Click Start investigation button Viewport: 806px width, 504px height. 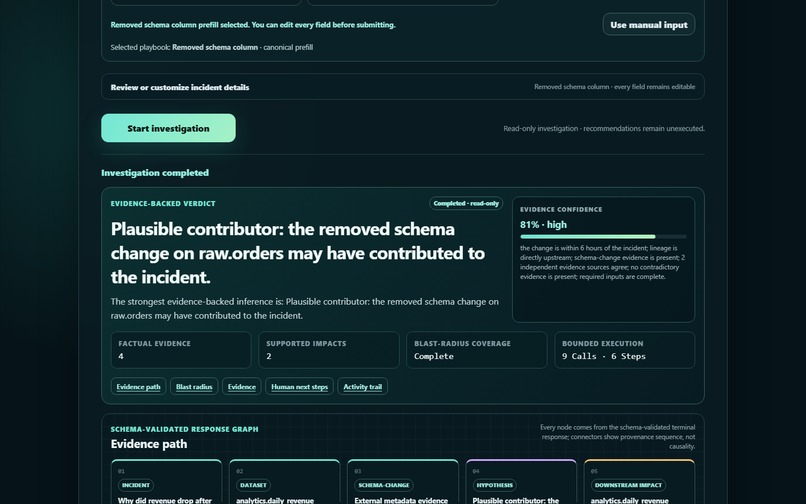click(168, 128)
